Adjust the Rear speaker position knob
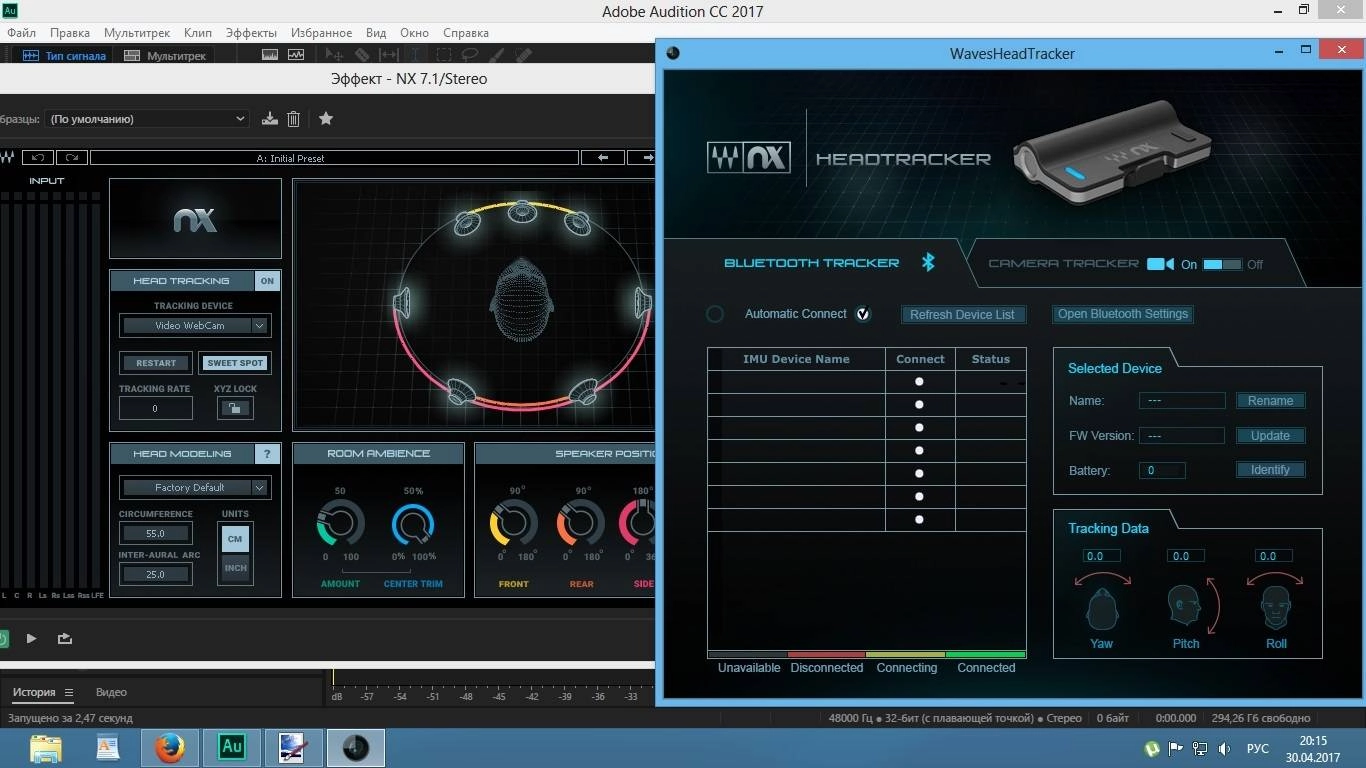 (x=580, y=524)
